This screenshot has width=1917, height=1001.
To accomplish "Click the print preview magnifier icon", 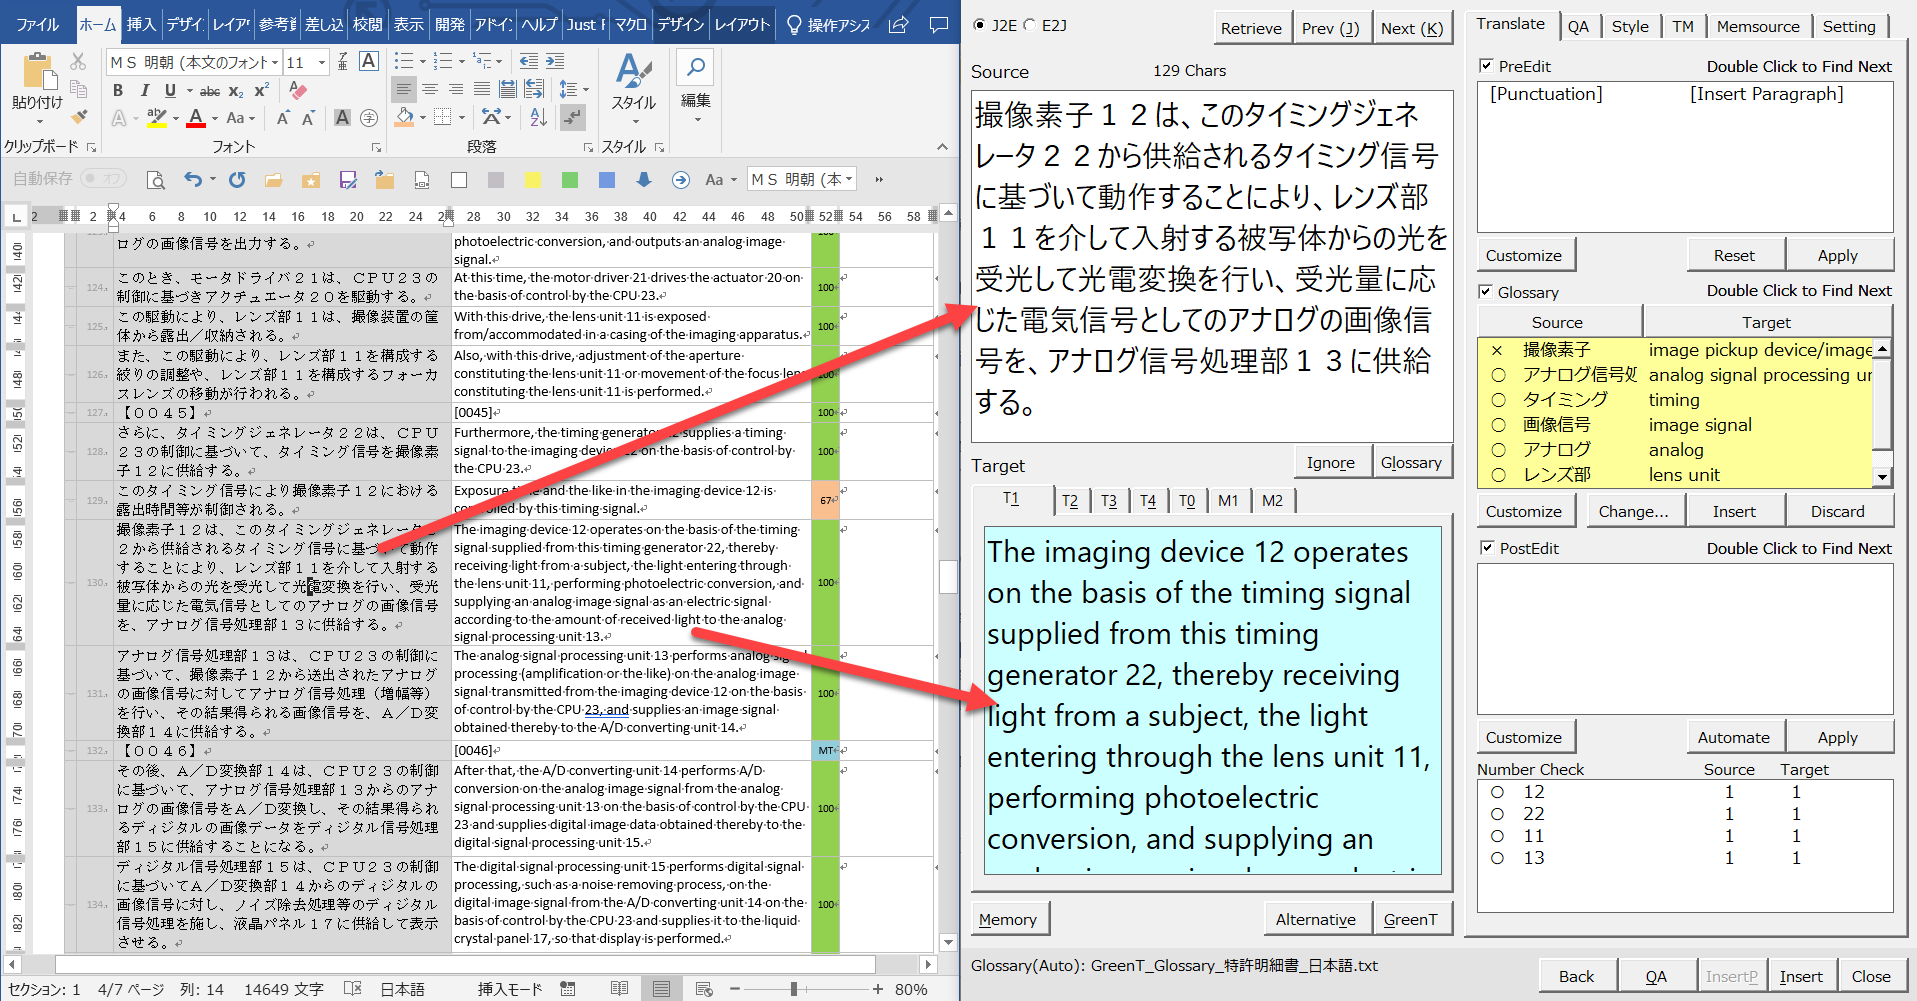I will pos(155,180).
